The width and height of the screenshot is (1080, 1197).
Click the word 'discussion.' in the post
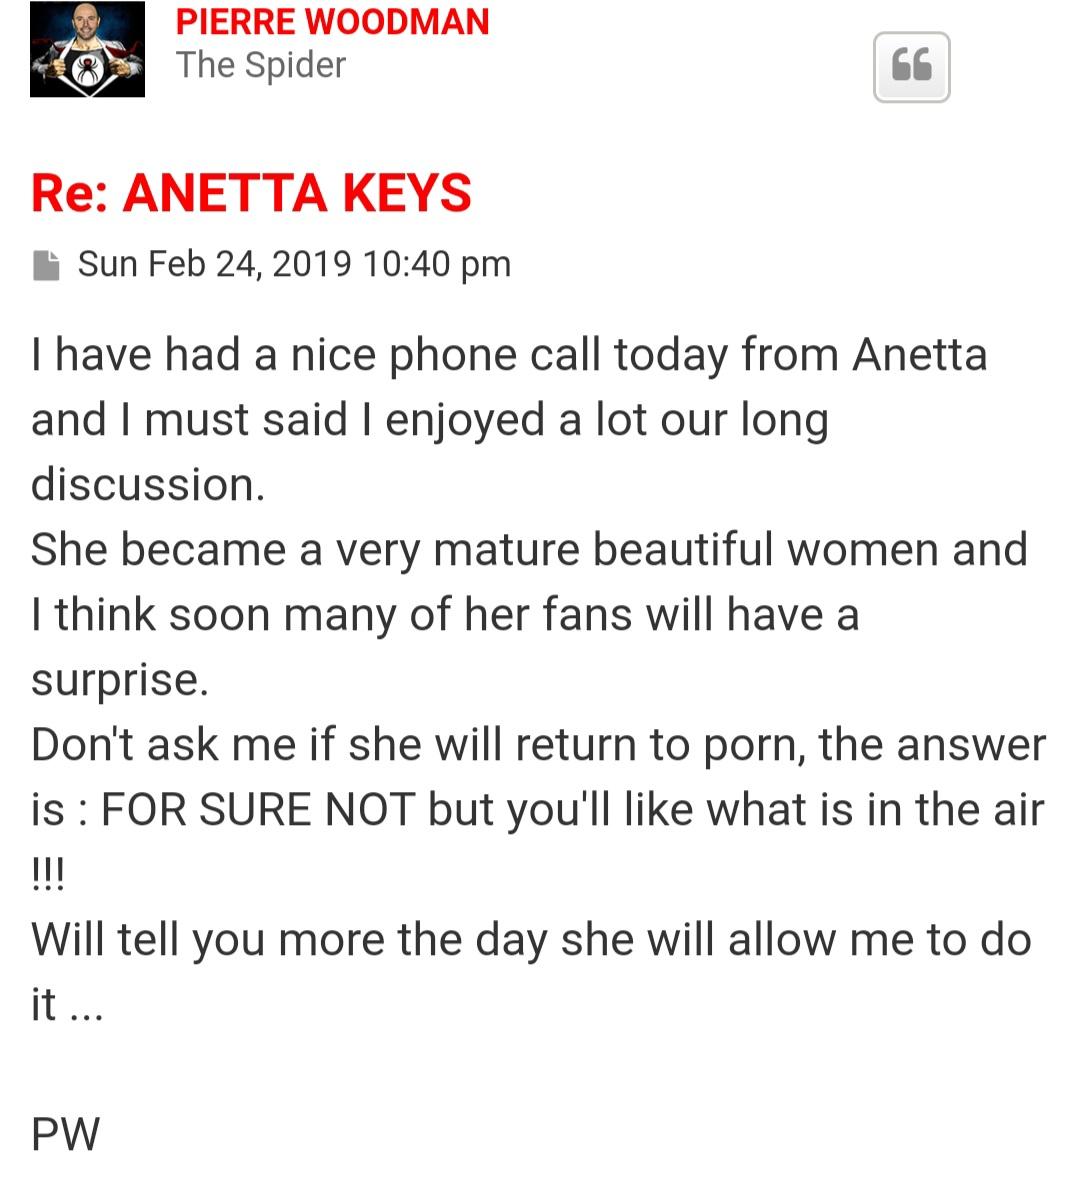(148, 485)
